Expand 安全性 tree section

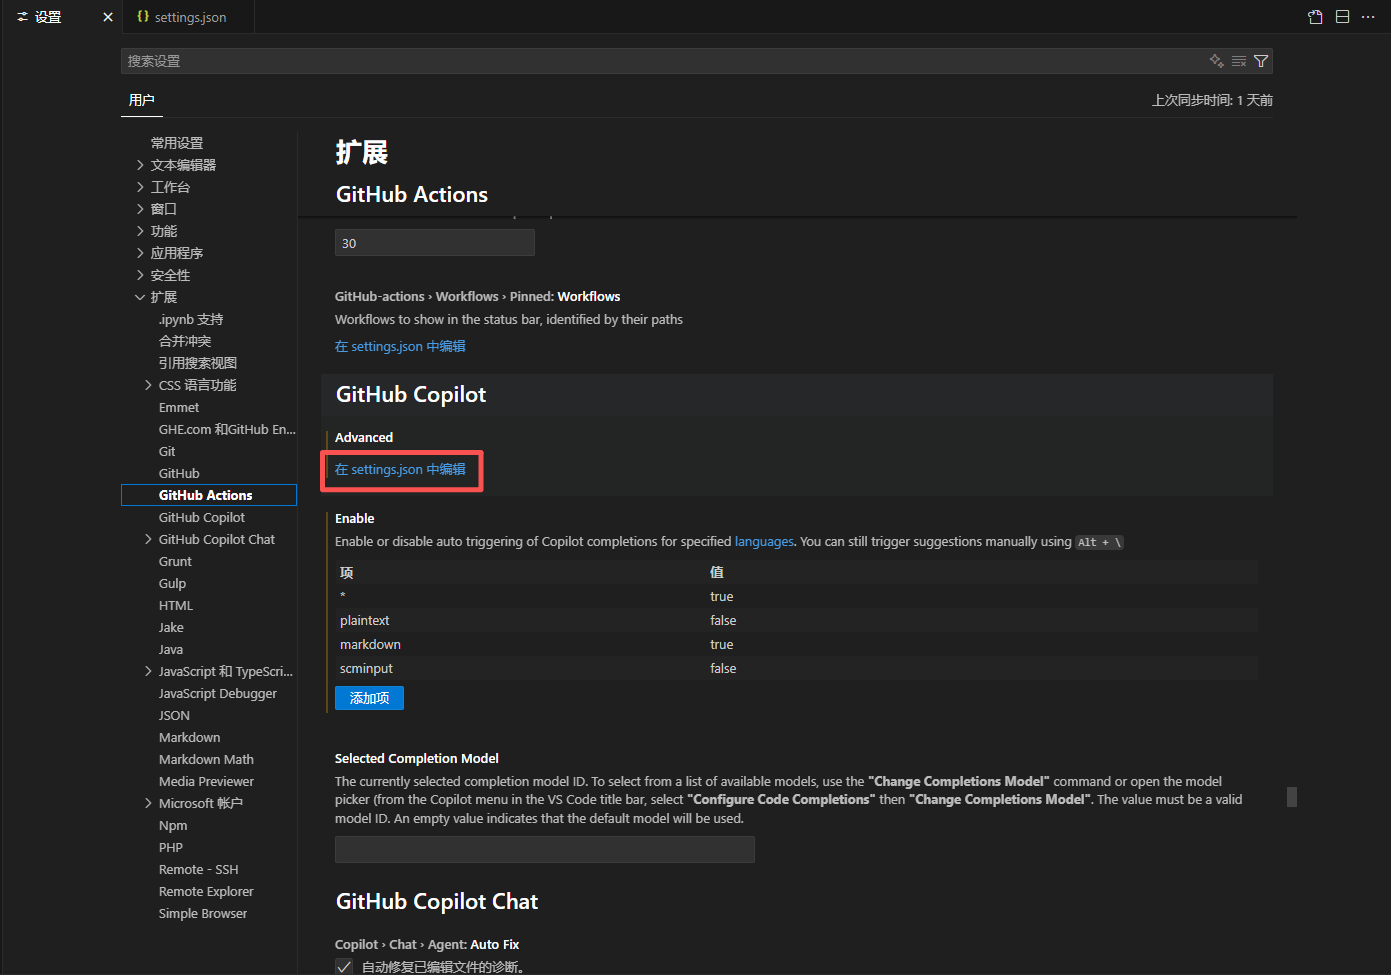click(140, 275)
